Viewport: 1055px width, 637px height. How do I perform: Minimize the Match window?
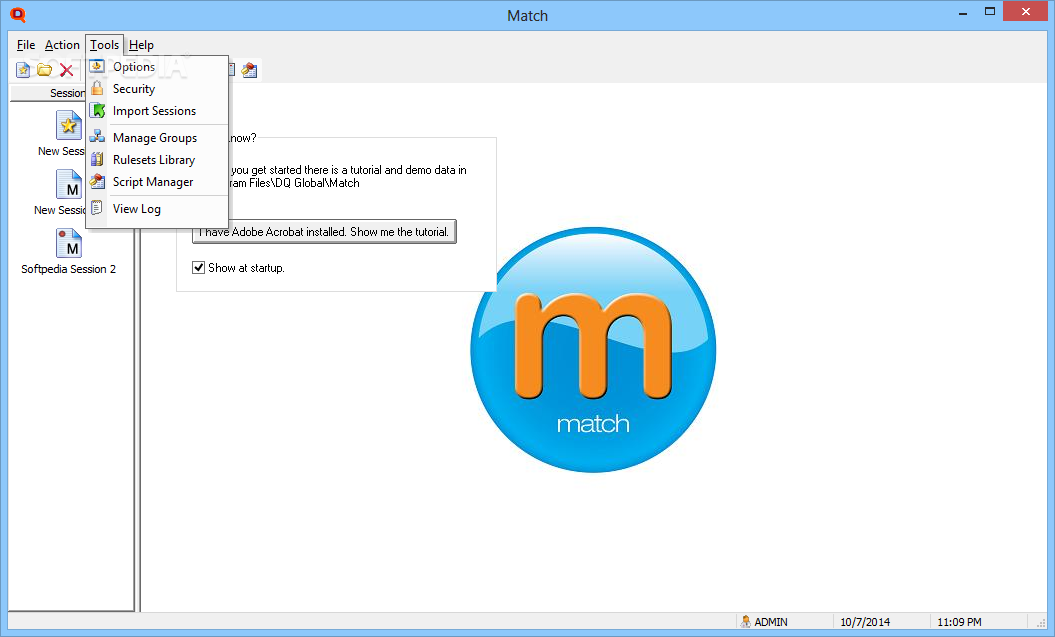[963, 11]
